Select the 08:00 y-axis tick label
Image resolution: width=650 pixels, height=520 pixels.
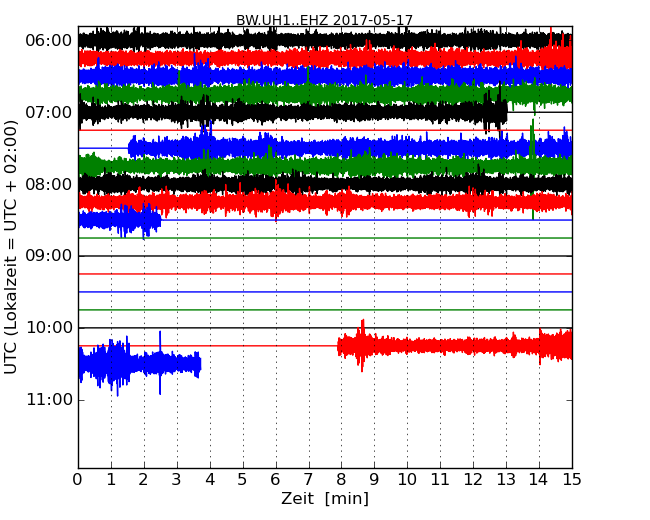pyautogui.click(x=48, y=184)
